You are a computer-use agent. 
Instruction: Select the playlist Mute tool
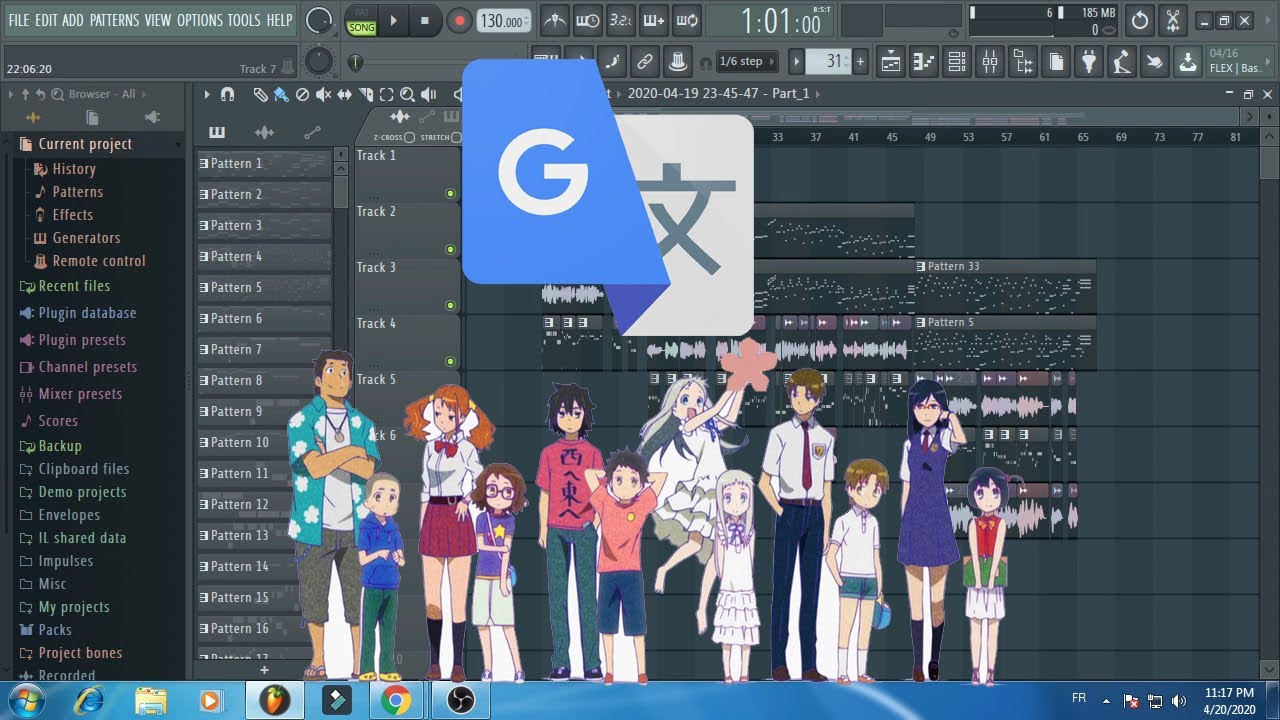coord(323,95)
